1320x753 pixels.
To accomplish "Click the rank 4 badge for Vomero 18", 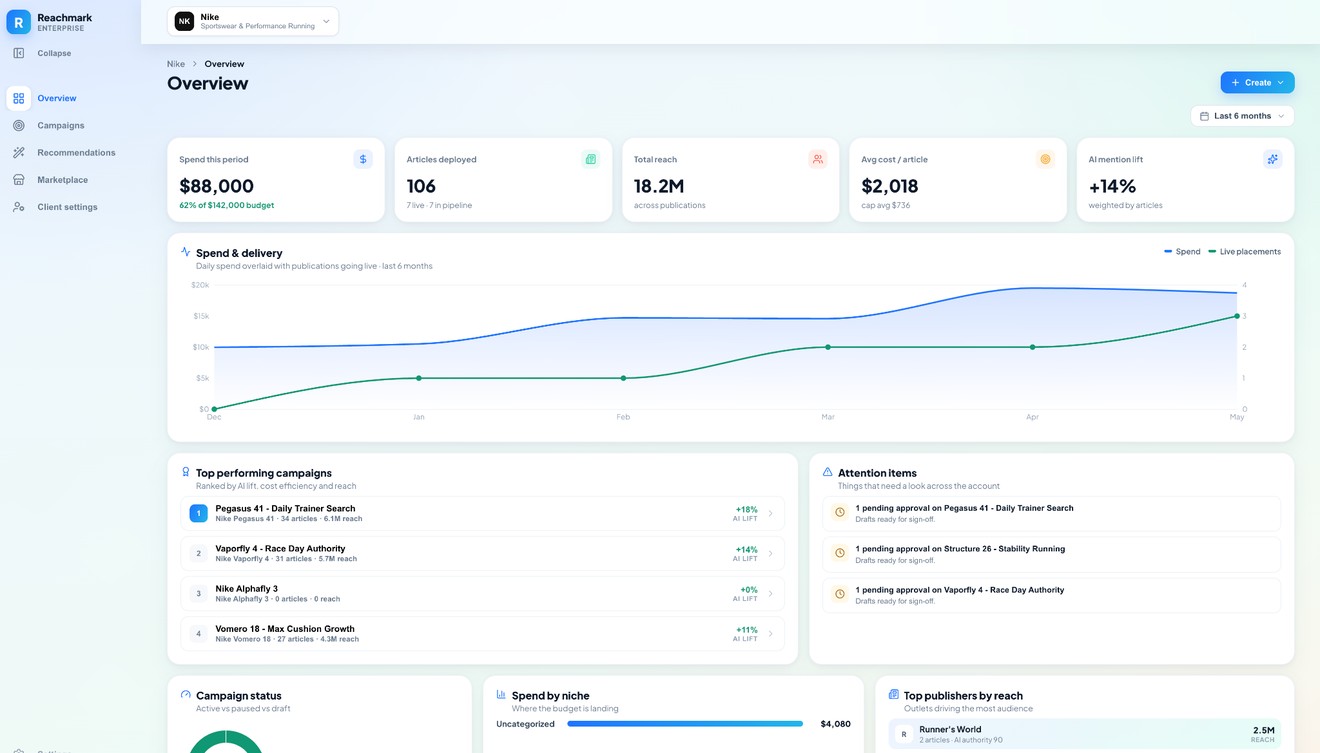I will coord(198,634).
